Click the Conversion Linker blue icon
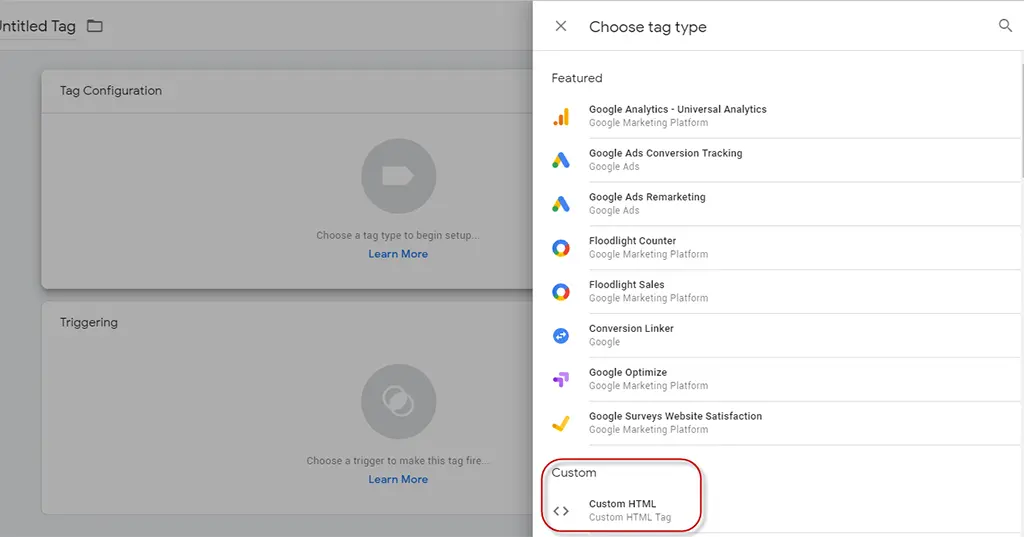This screenshot has height=537, width=1024. pyautogui.click(x=561, y=335)
